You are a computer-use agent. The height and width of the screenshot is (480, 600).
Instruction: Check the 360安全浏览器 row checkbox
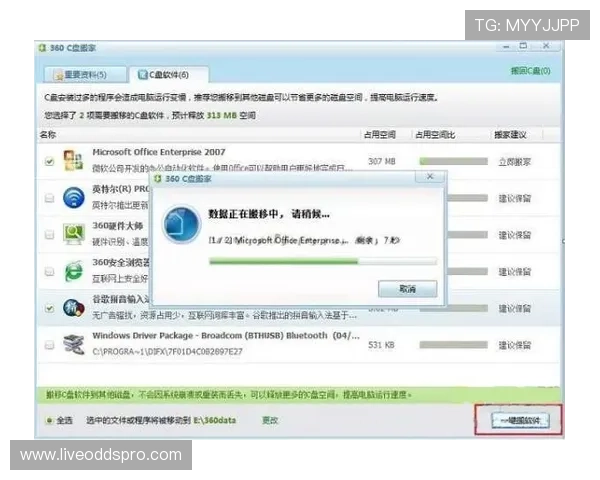tap(49, 271)
